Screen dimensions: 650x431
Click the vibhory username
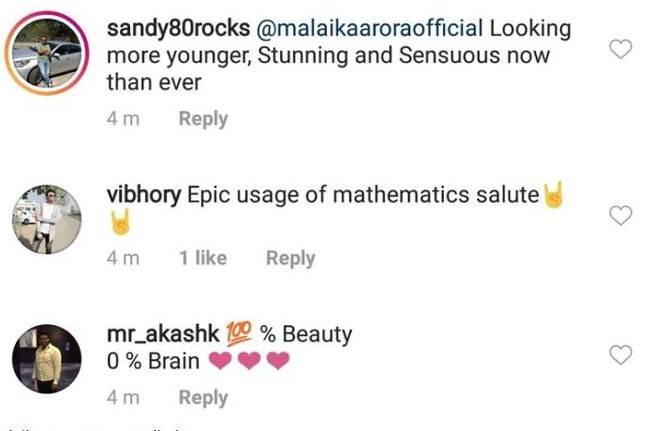142,194
